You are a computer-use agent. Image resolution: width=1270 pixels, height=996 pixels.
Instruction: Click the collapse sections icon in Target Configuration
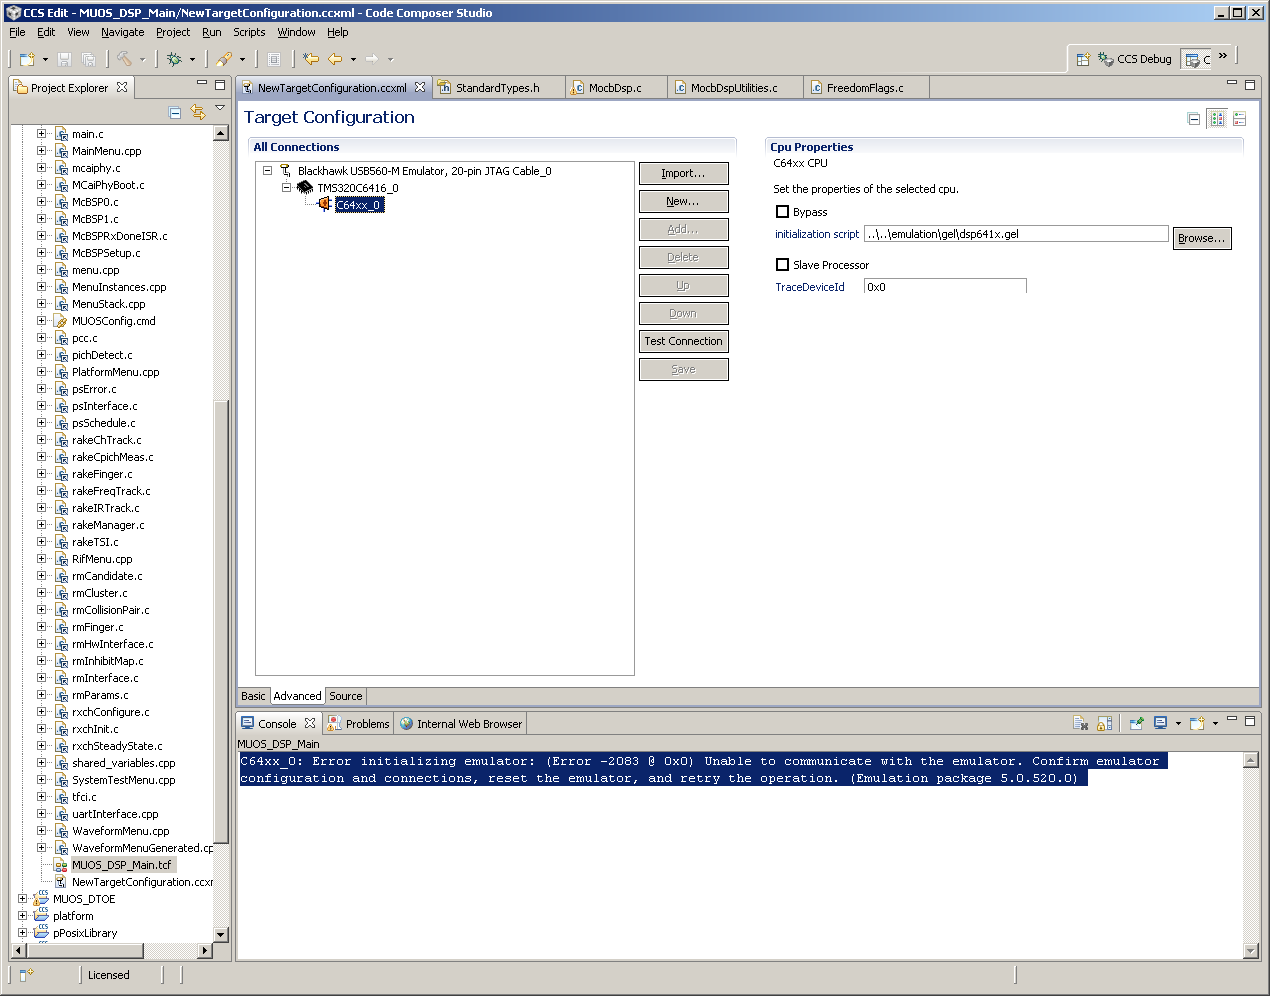1193,118
